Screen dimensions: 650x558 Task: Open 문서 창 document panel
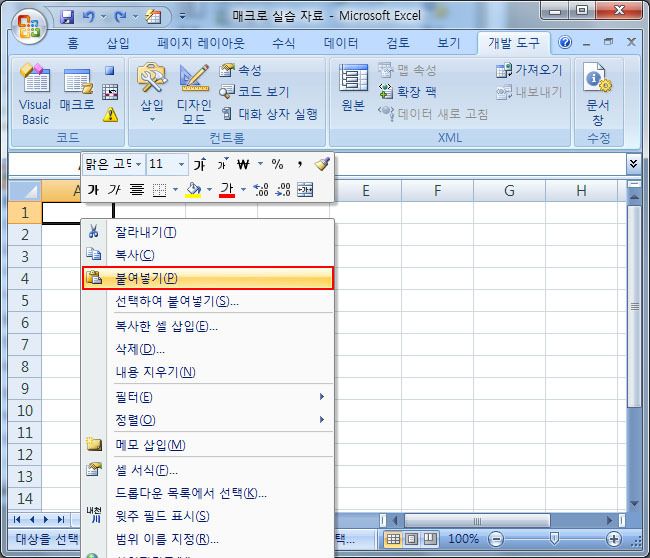click(598, 95)
